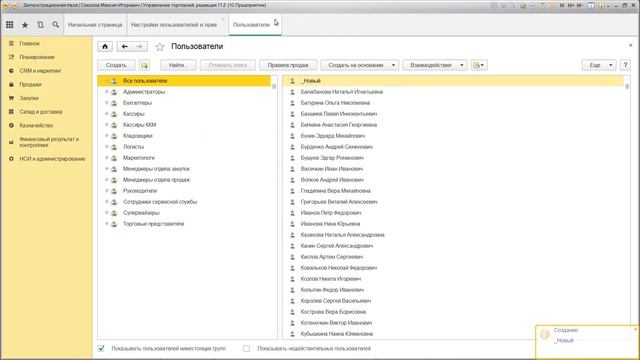Select Все пользователи group
This screenshot has height=360, width=640.
pos(184,81)
